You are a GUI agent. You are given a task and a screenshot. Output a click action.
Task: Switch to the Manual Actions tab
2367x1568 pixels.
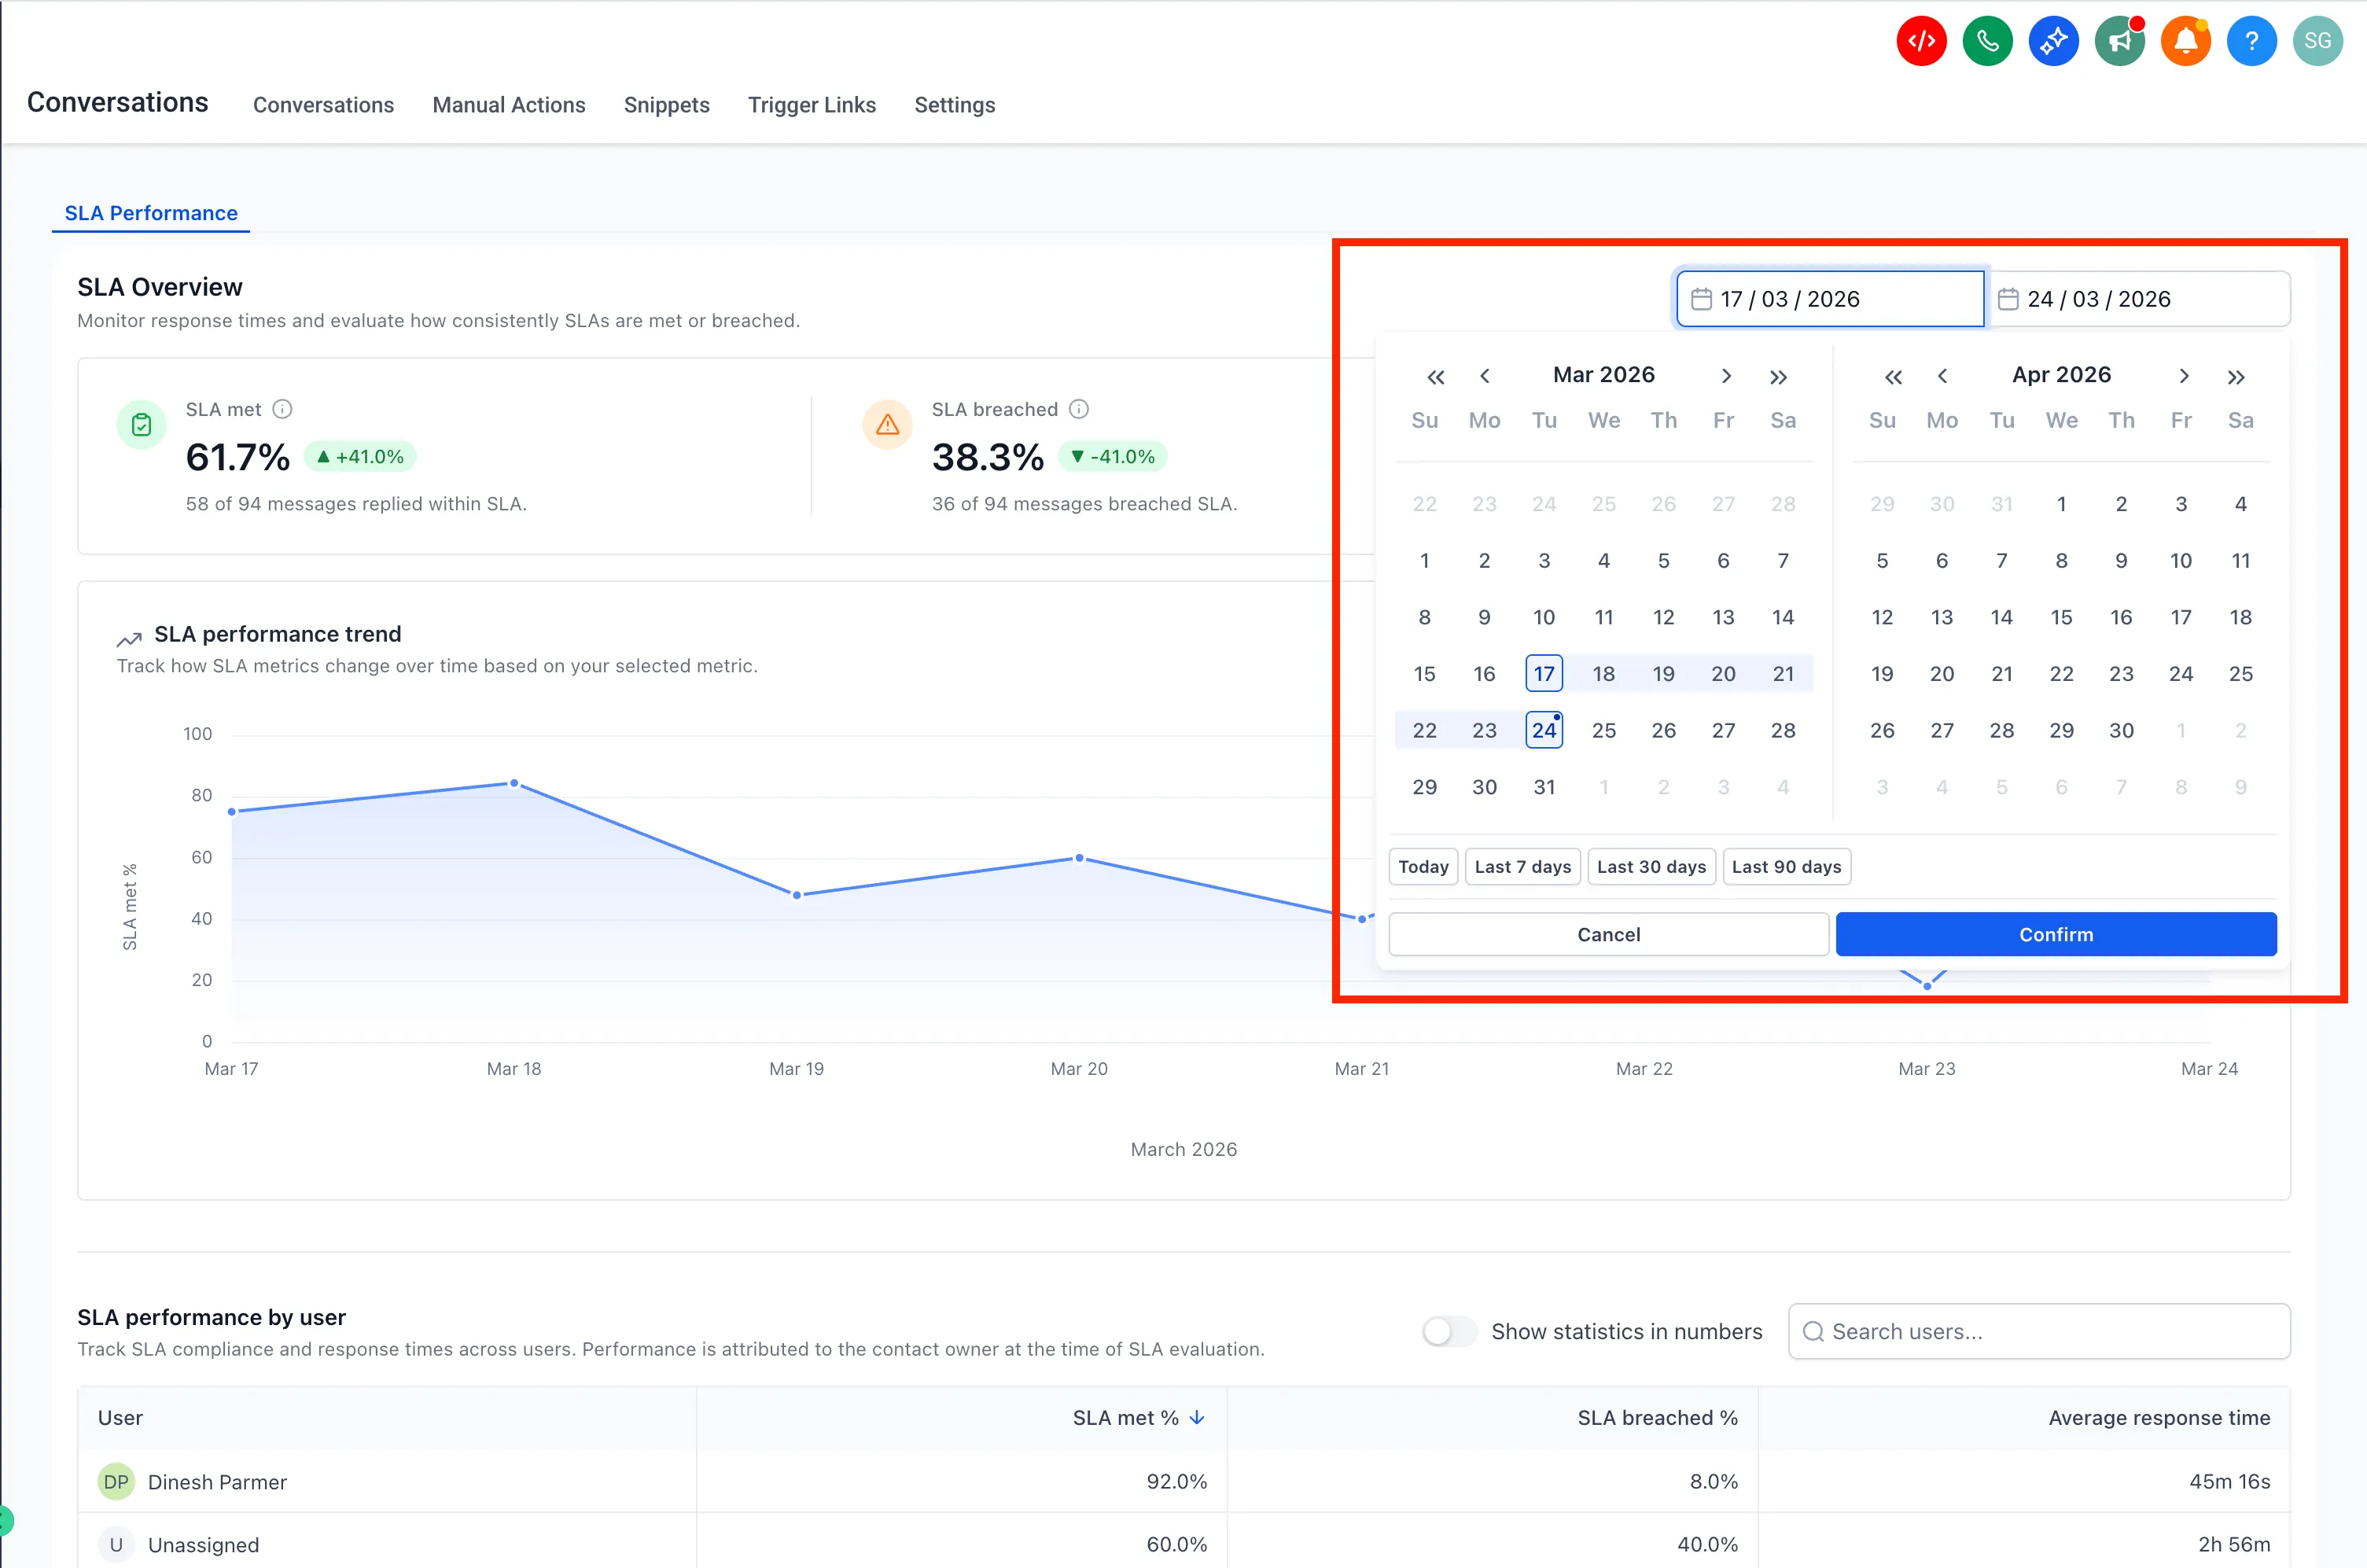(x=509, y=105)
